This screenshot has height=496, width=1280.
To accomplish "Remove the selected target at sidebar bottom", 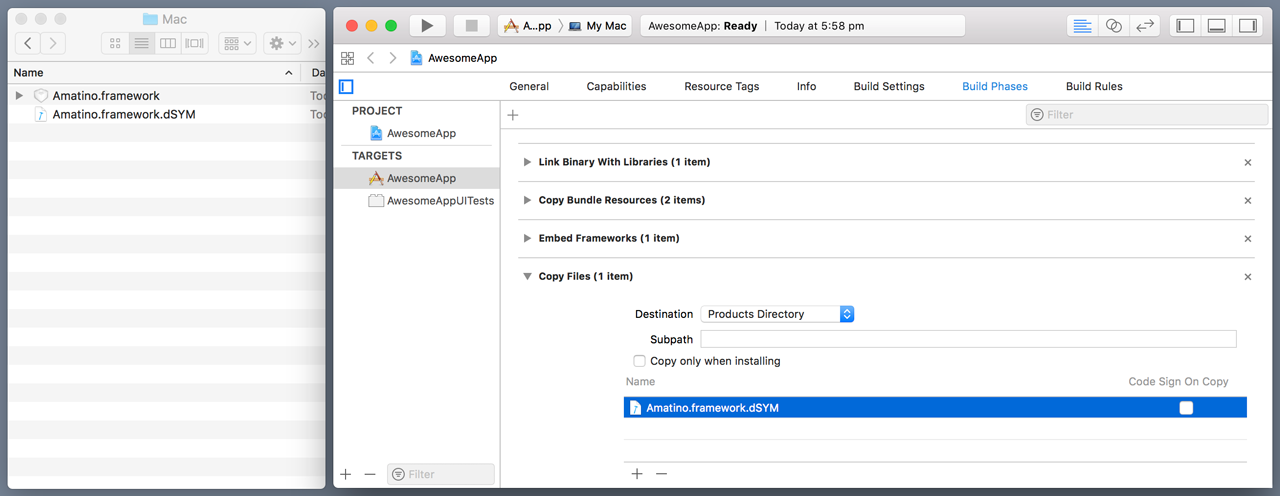I will (370, 474).
